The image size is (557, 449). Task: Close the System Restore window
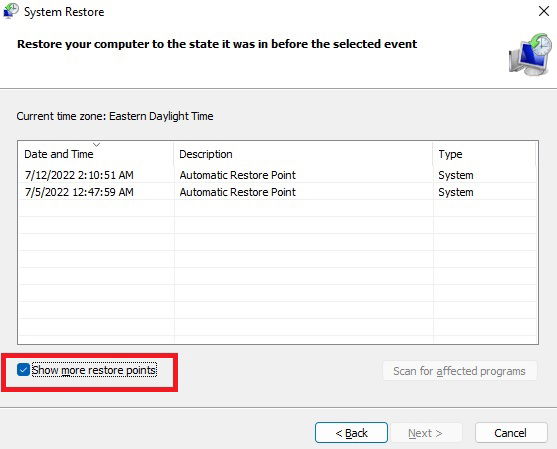coord(544,11)
